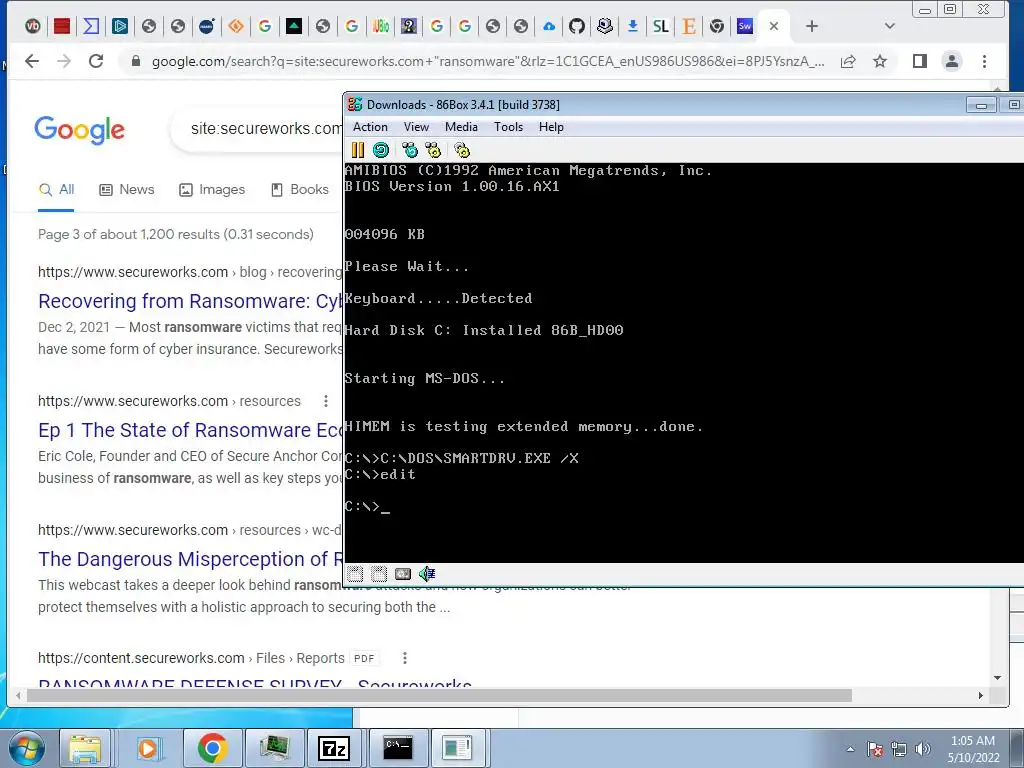Click the share page icon in address bar
Viewport: 1024px width, 768px height.
[x=848, y=61]
